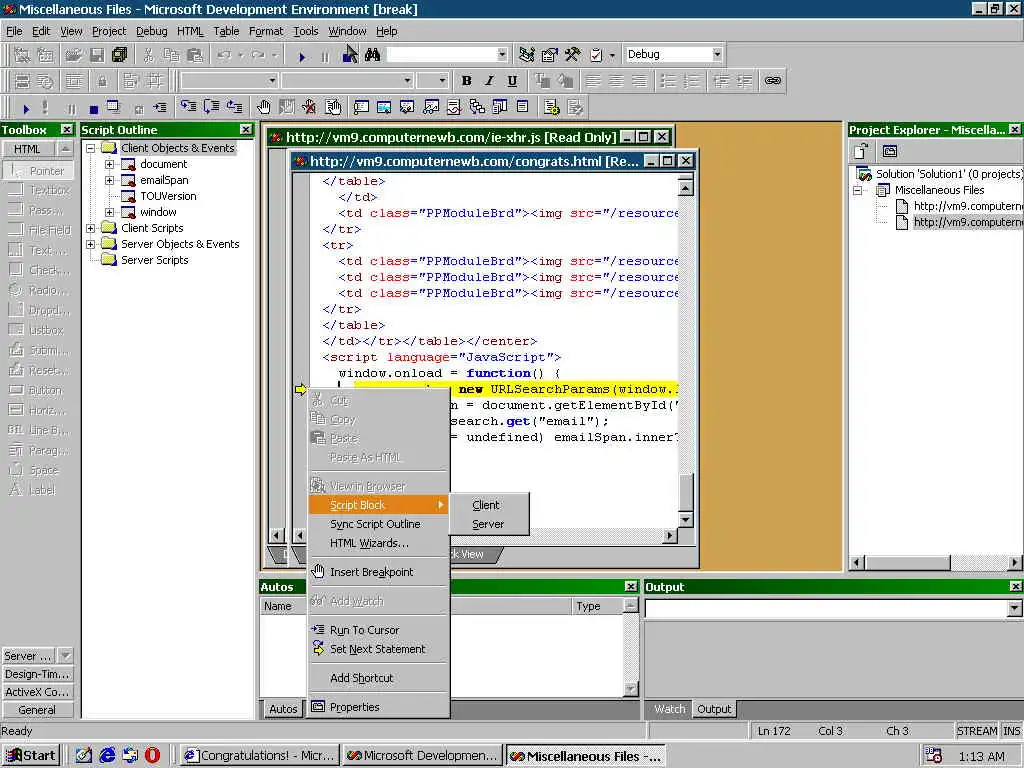
Task: Click the Save toolbar icon
Action: tap(97, 56)
